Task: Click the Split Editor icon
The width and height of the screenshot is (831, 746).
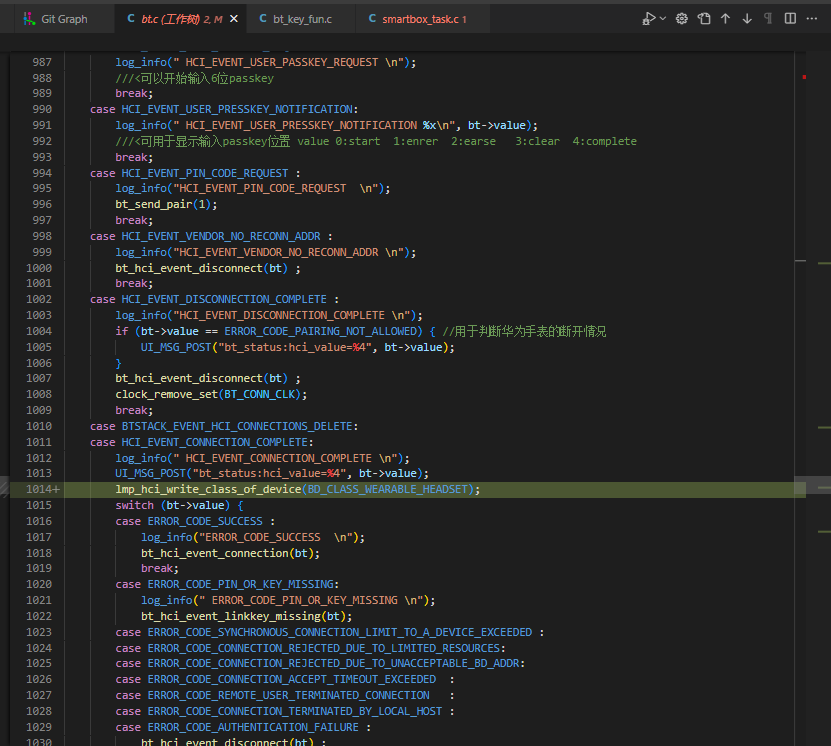Action: (x=790, y=19)
